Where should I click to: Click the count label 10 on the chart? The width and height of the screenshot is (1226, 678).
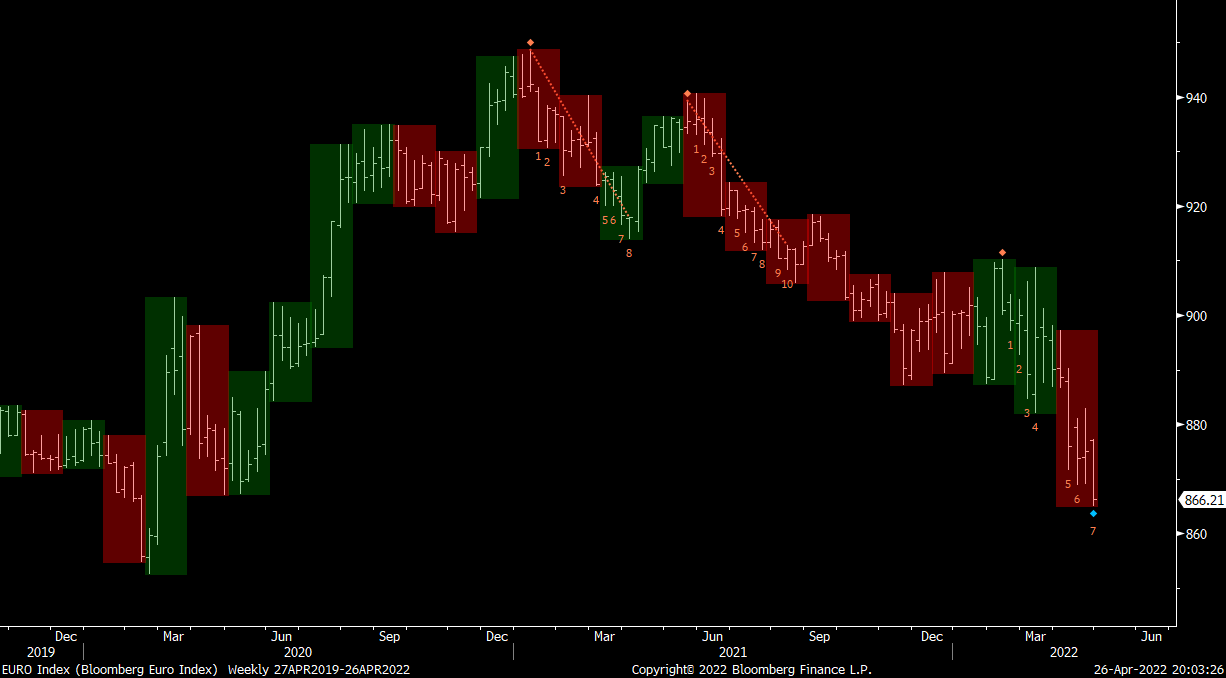(x=787, y=284)
